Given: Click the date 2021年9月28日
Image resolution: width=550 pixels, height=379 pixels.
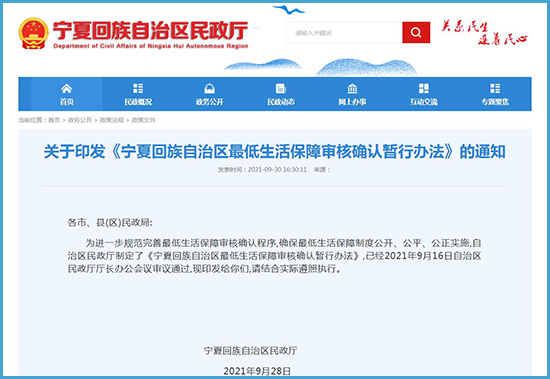Looking at the screenshot, I should click(x=257, y=371).
